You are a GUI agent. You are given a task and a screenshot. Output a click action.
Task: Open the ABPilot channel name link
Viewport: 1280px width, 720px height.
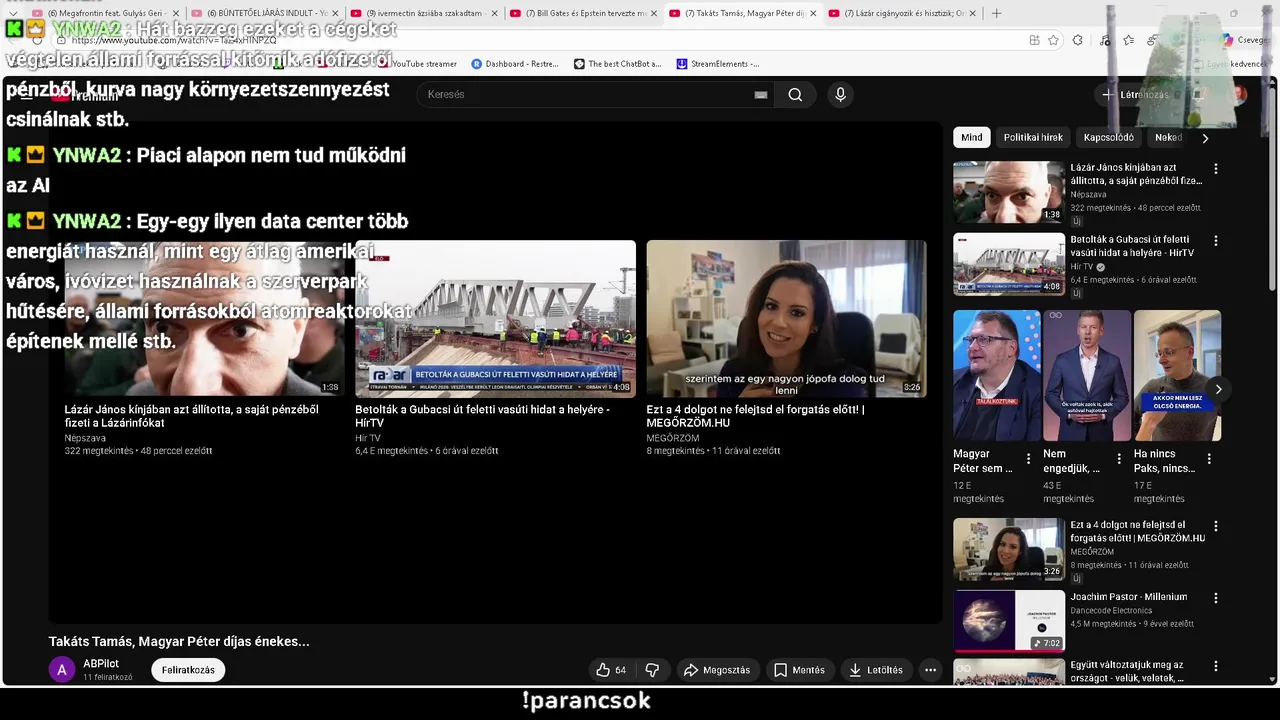click(101, 664)
